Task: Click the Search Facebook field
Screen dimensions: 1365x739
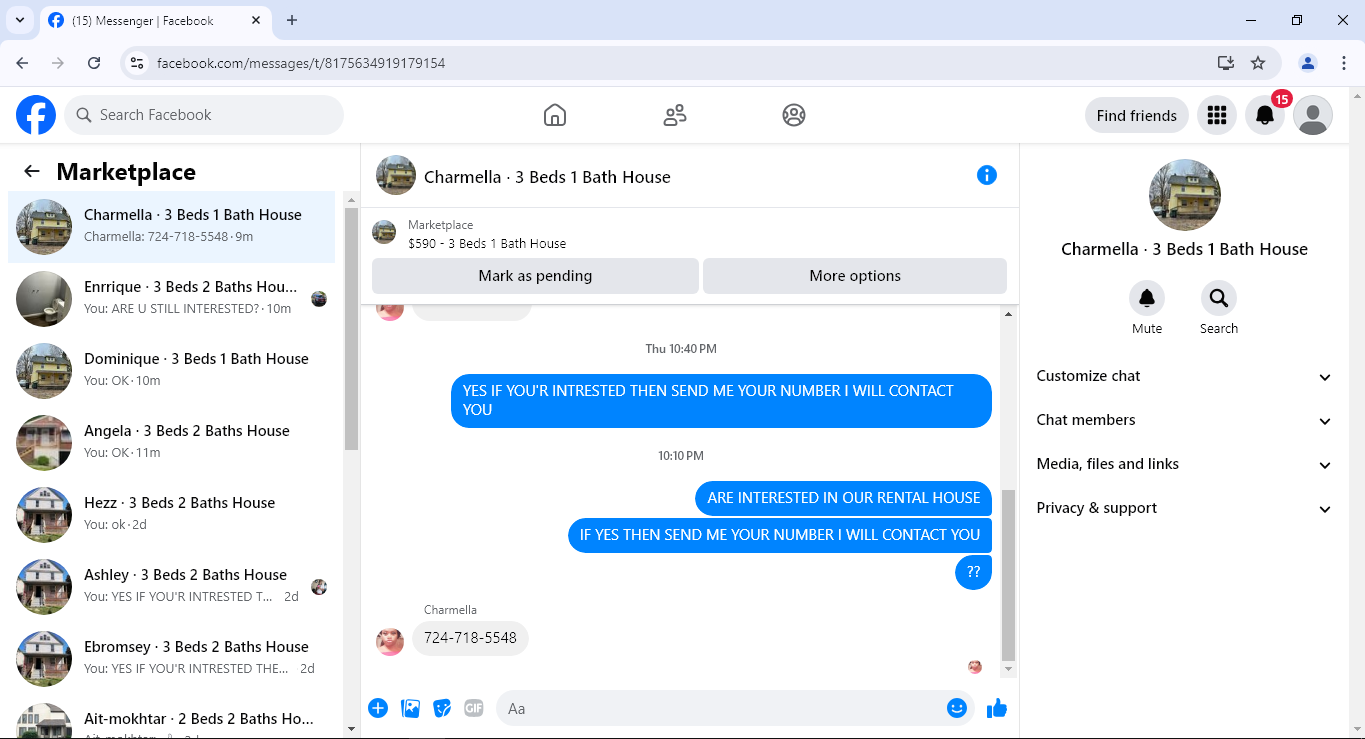Action: point(204,115)
